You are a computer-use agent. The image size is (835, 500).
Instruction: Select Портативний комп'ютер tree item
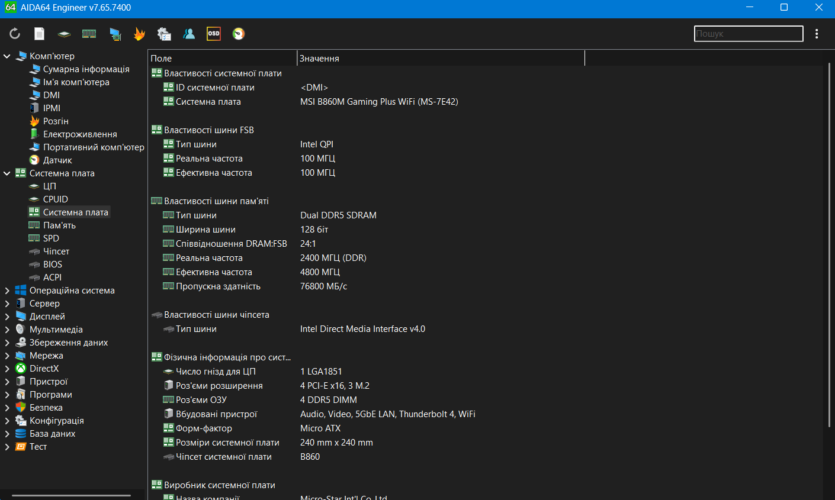93,147
